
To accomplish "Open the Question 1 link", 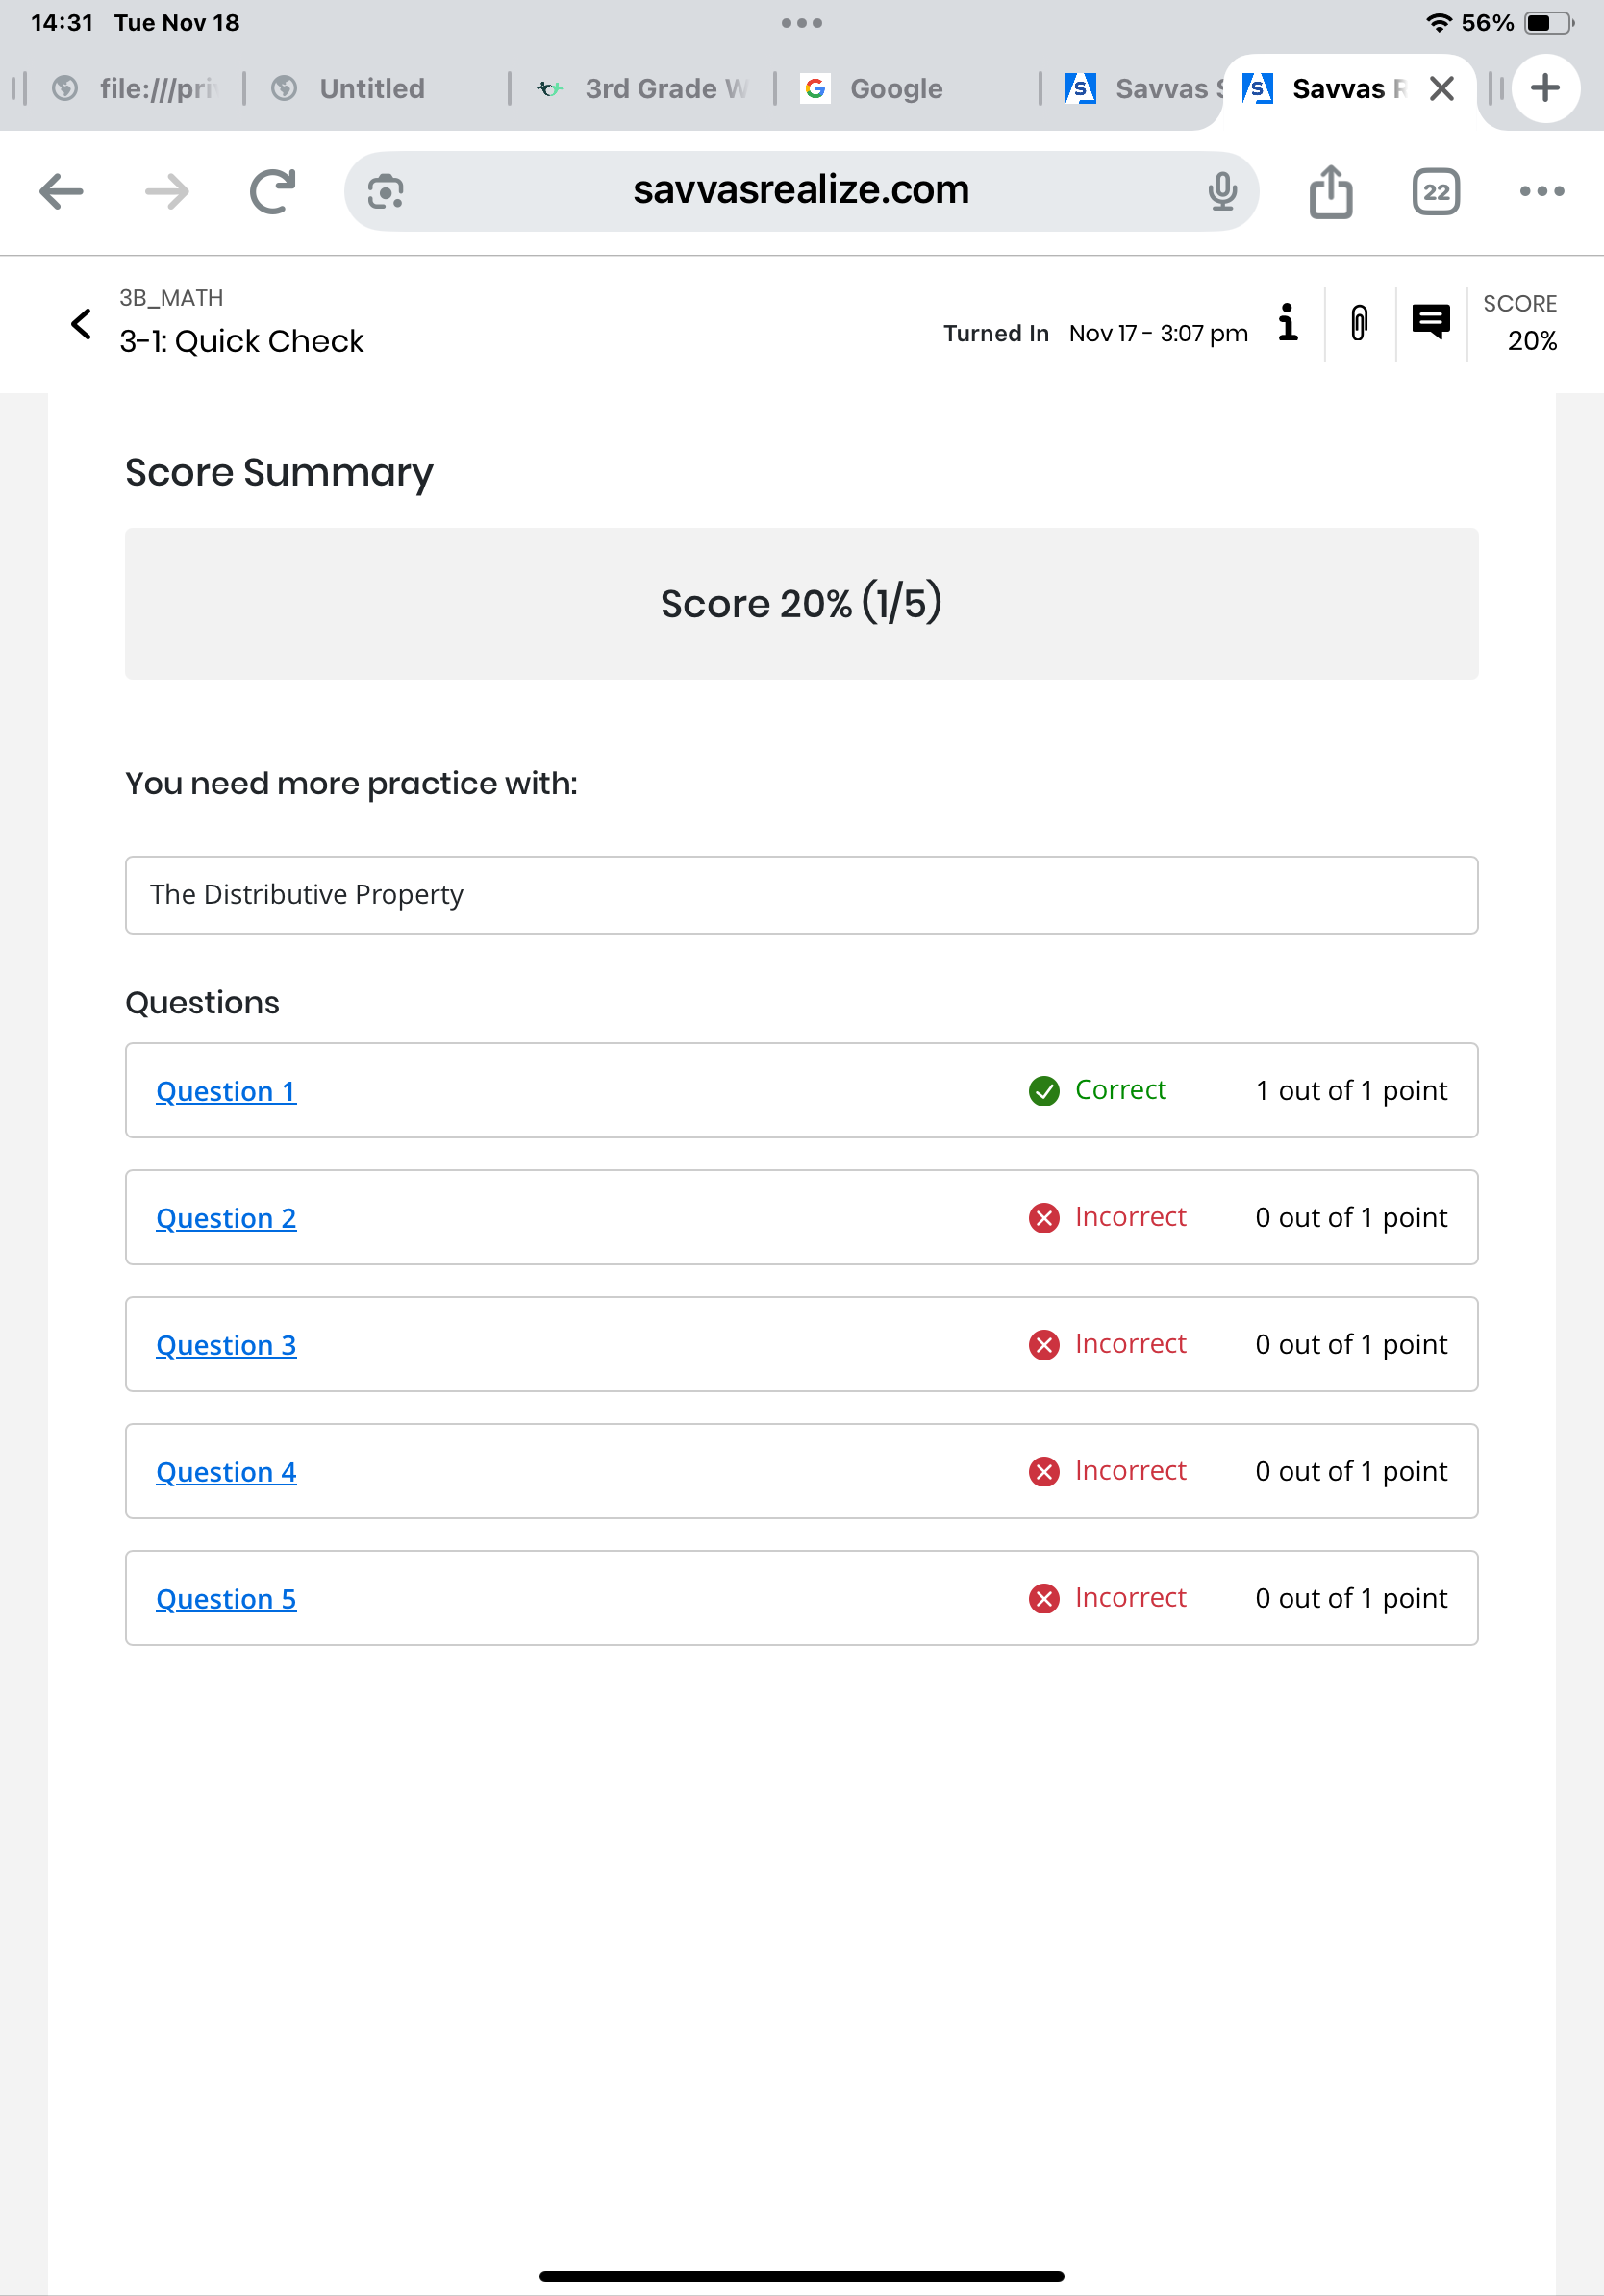I will click(x=226, y=1091).
